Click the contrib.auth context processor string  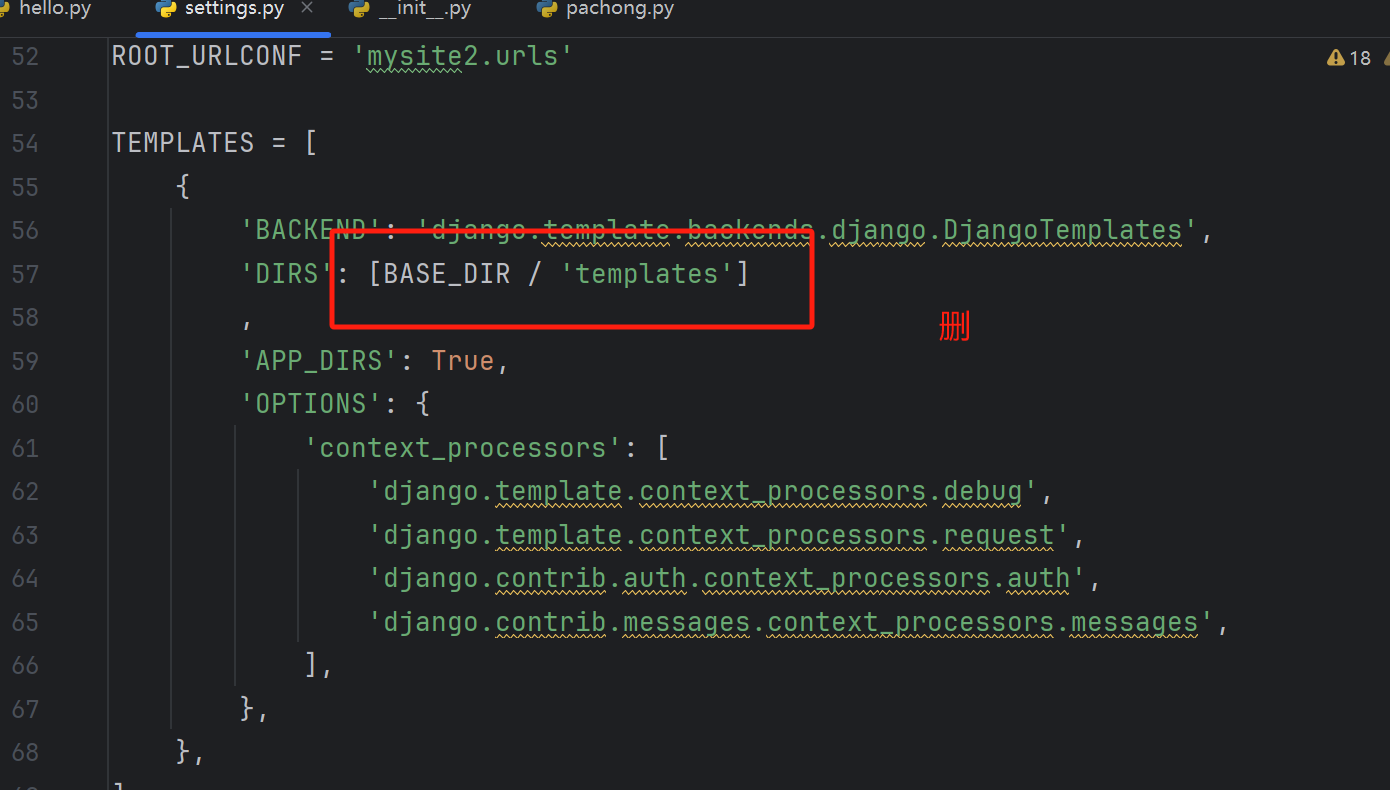click(x=727, y=578)
